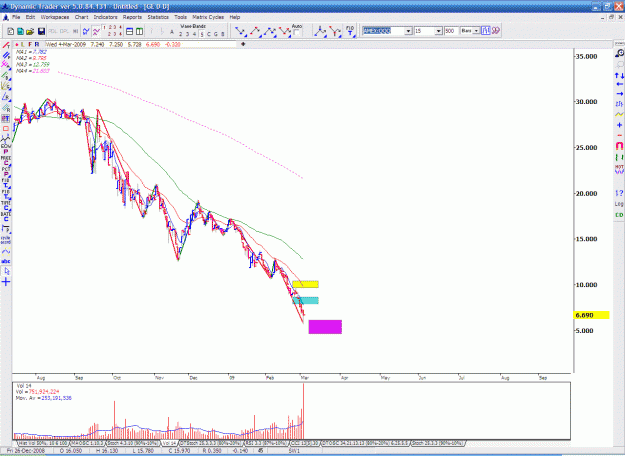Click the Log scale button on right bar
The image size is (625, 456).
[619, 204]
